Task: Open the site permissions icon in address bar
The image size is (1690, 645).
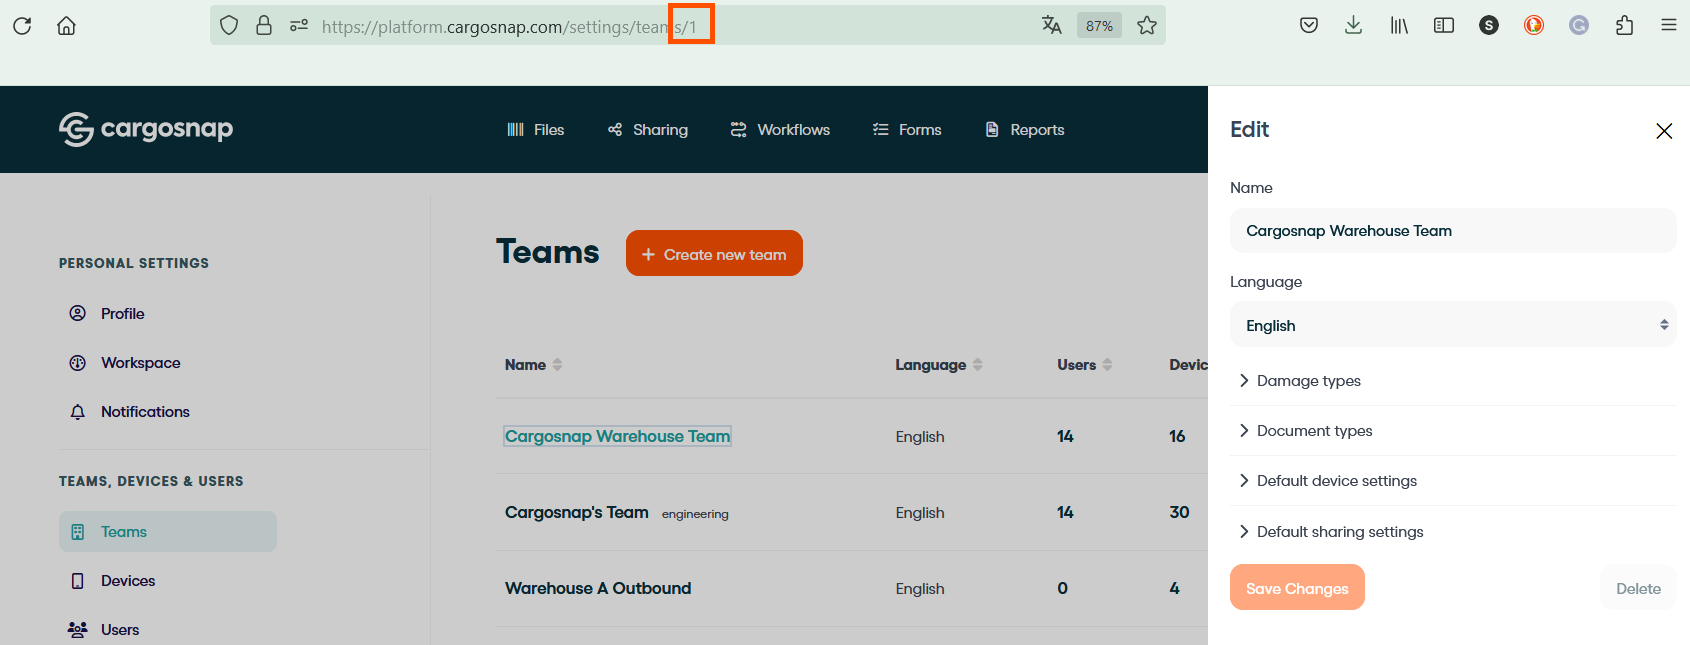Action: click(299, 26)
